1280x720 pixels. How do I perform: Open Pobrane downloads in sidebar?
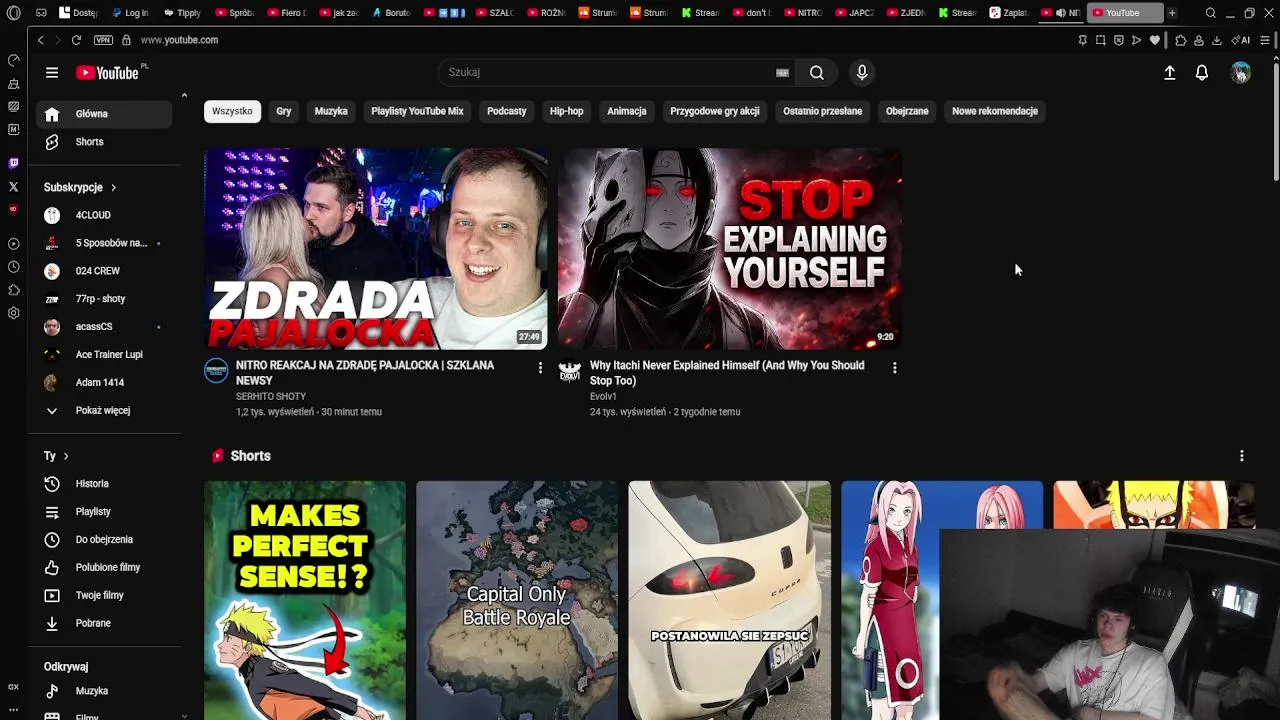(104, 623)
